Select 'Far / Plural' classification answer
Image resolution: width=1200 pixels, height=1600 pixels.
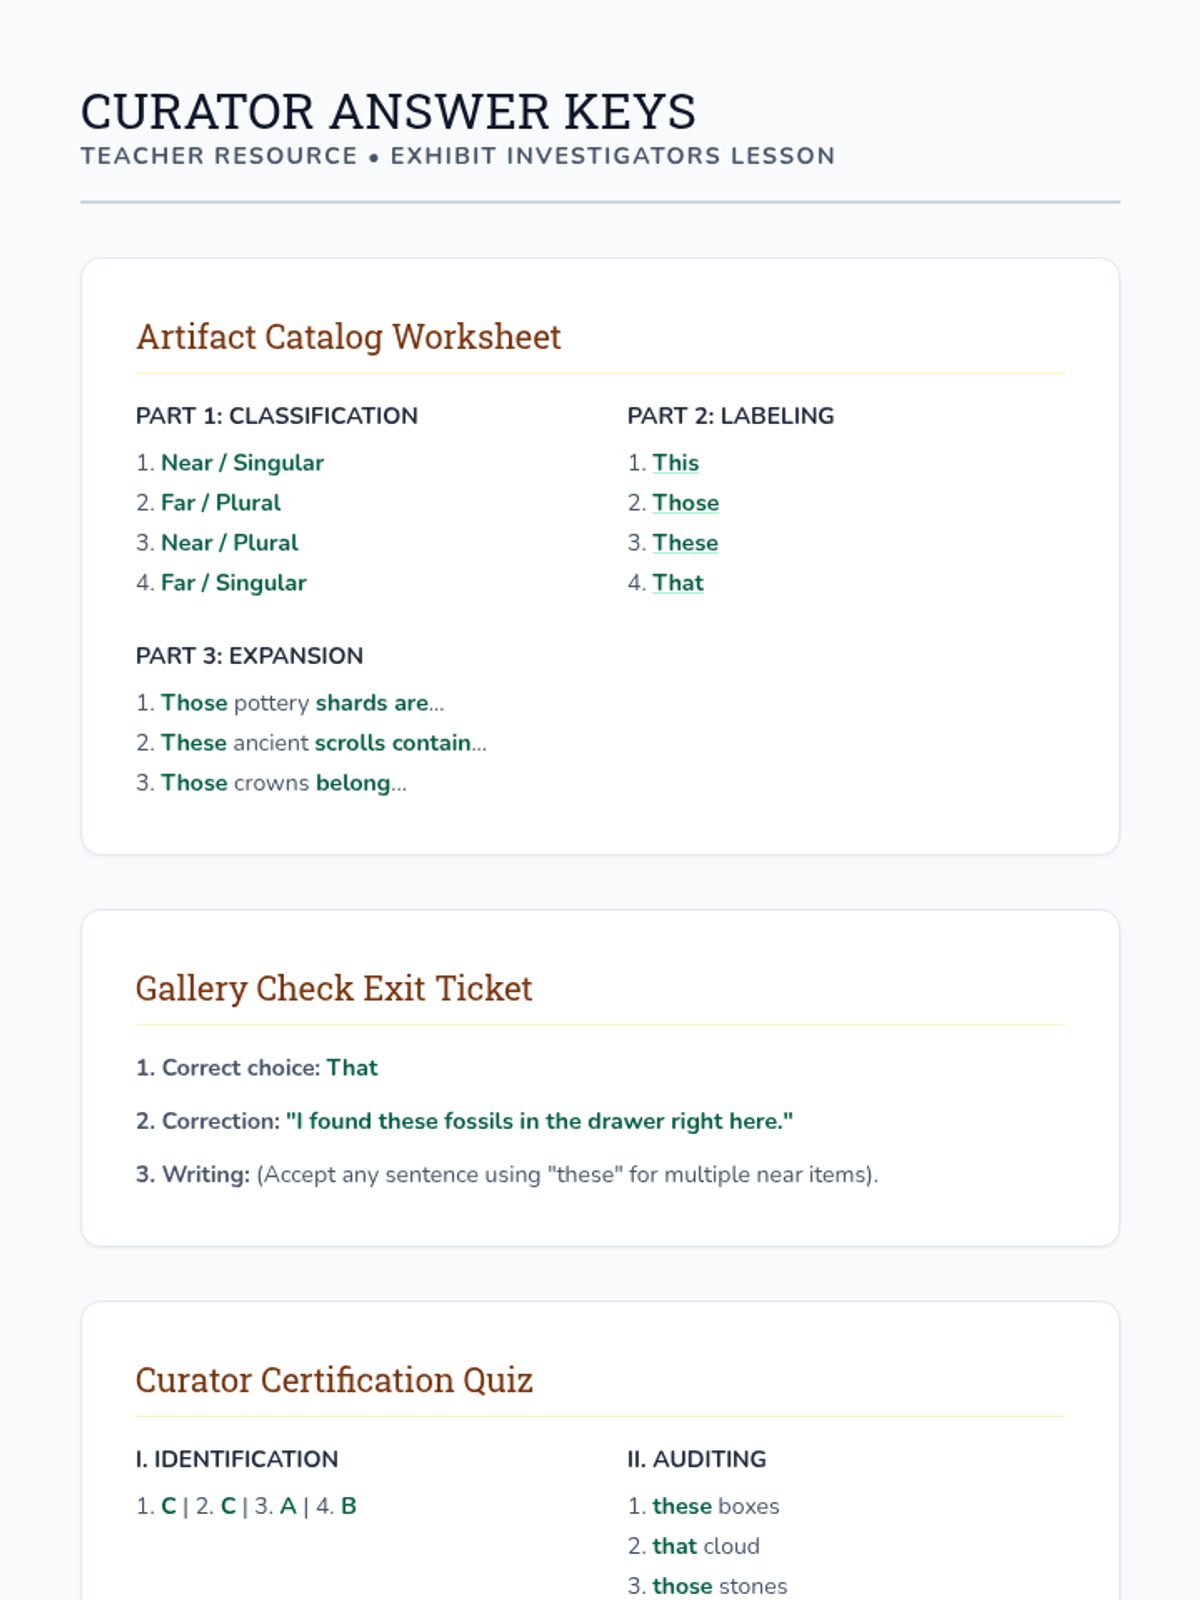[x=221, y=503]
